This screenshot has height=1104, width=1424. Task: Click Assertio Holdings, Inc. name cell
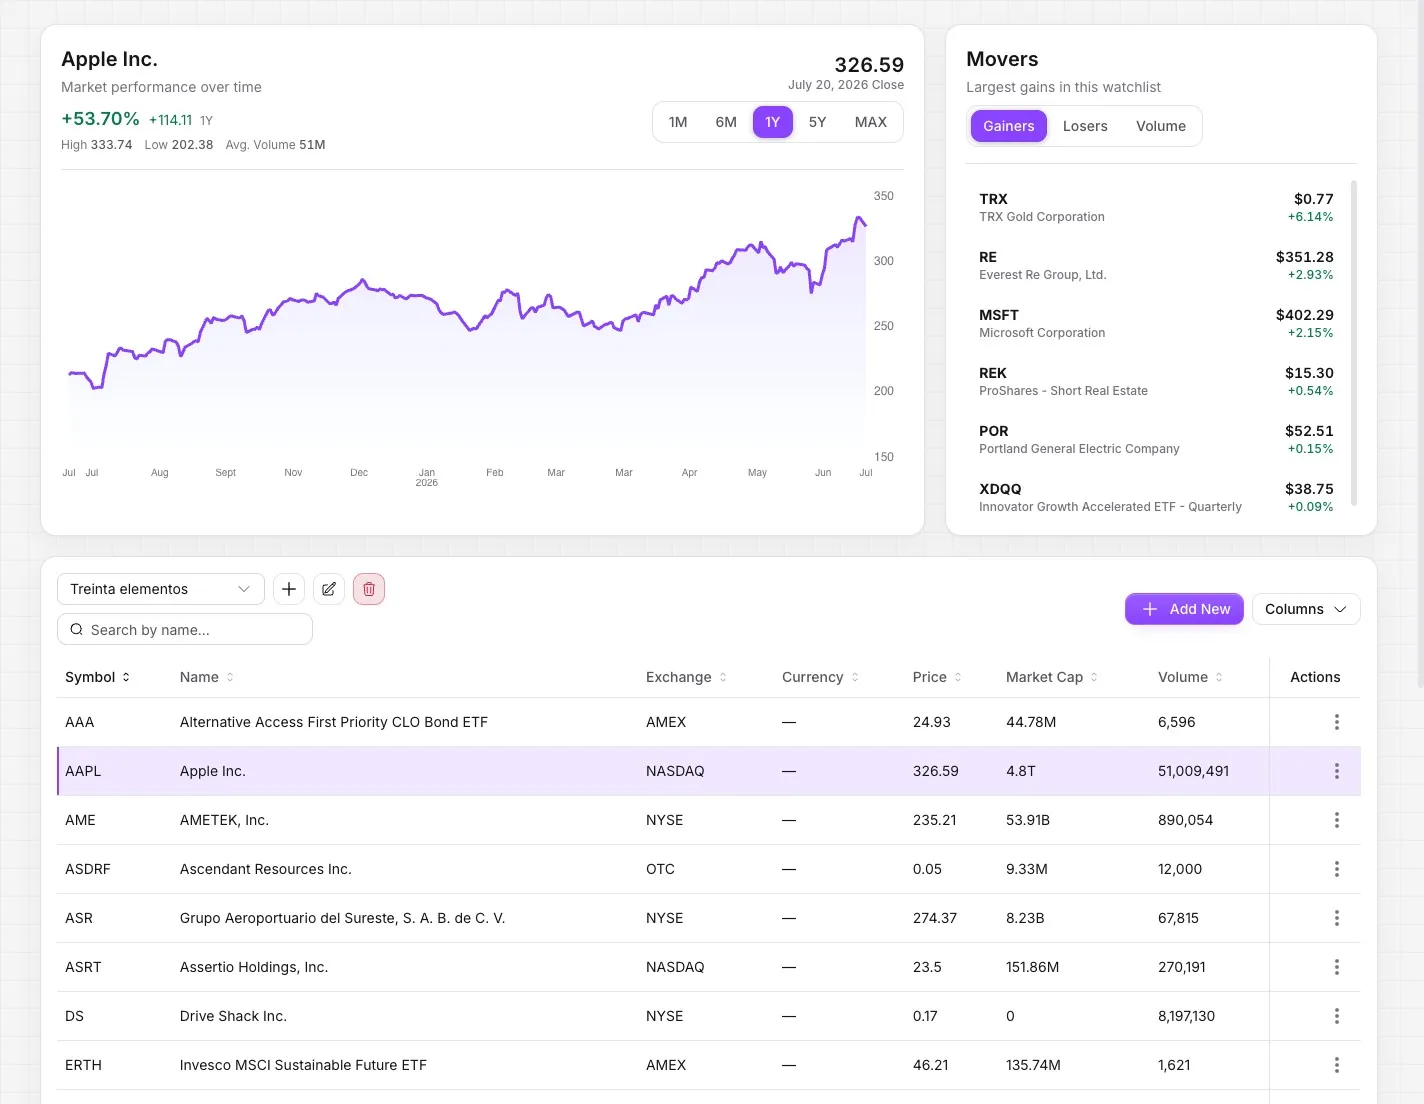point(254,967)
